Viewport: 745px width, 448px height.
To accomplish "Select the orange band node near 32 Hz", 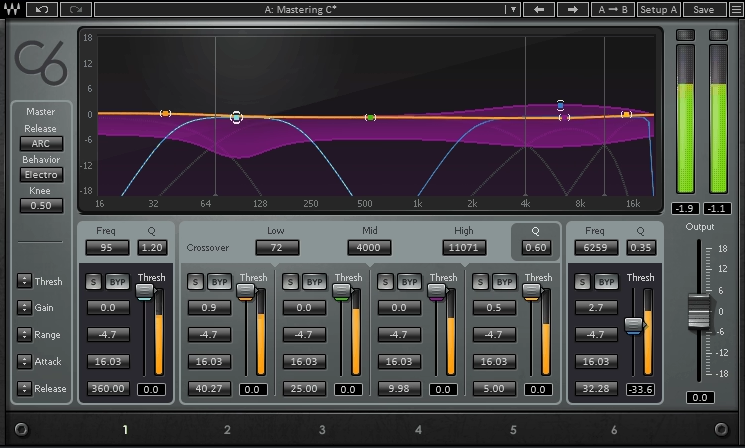I will (165, 113).
